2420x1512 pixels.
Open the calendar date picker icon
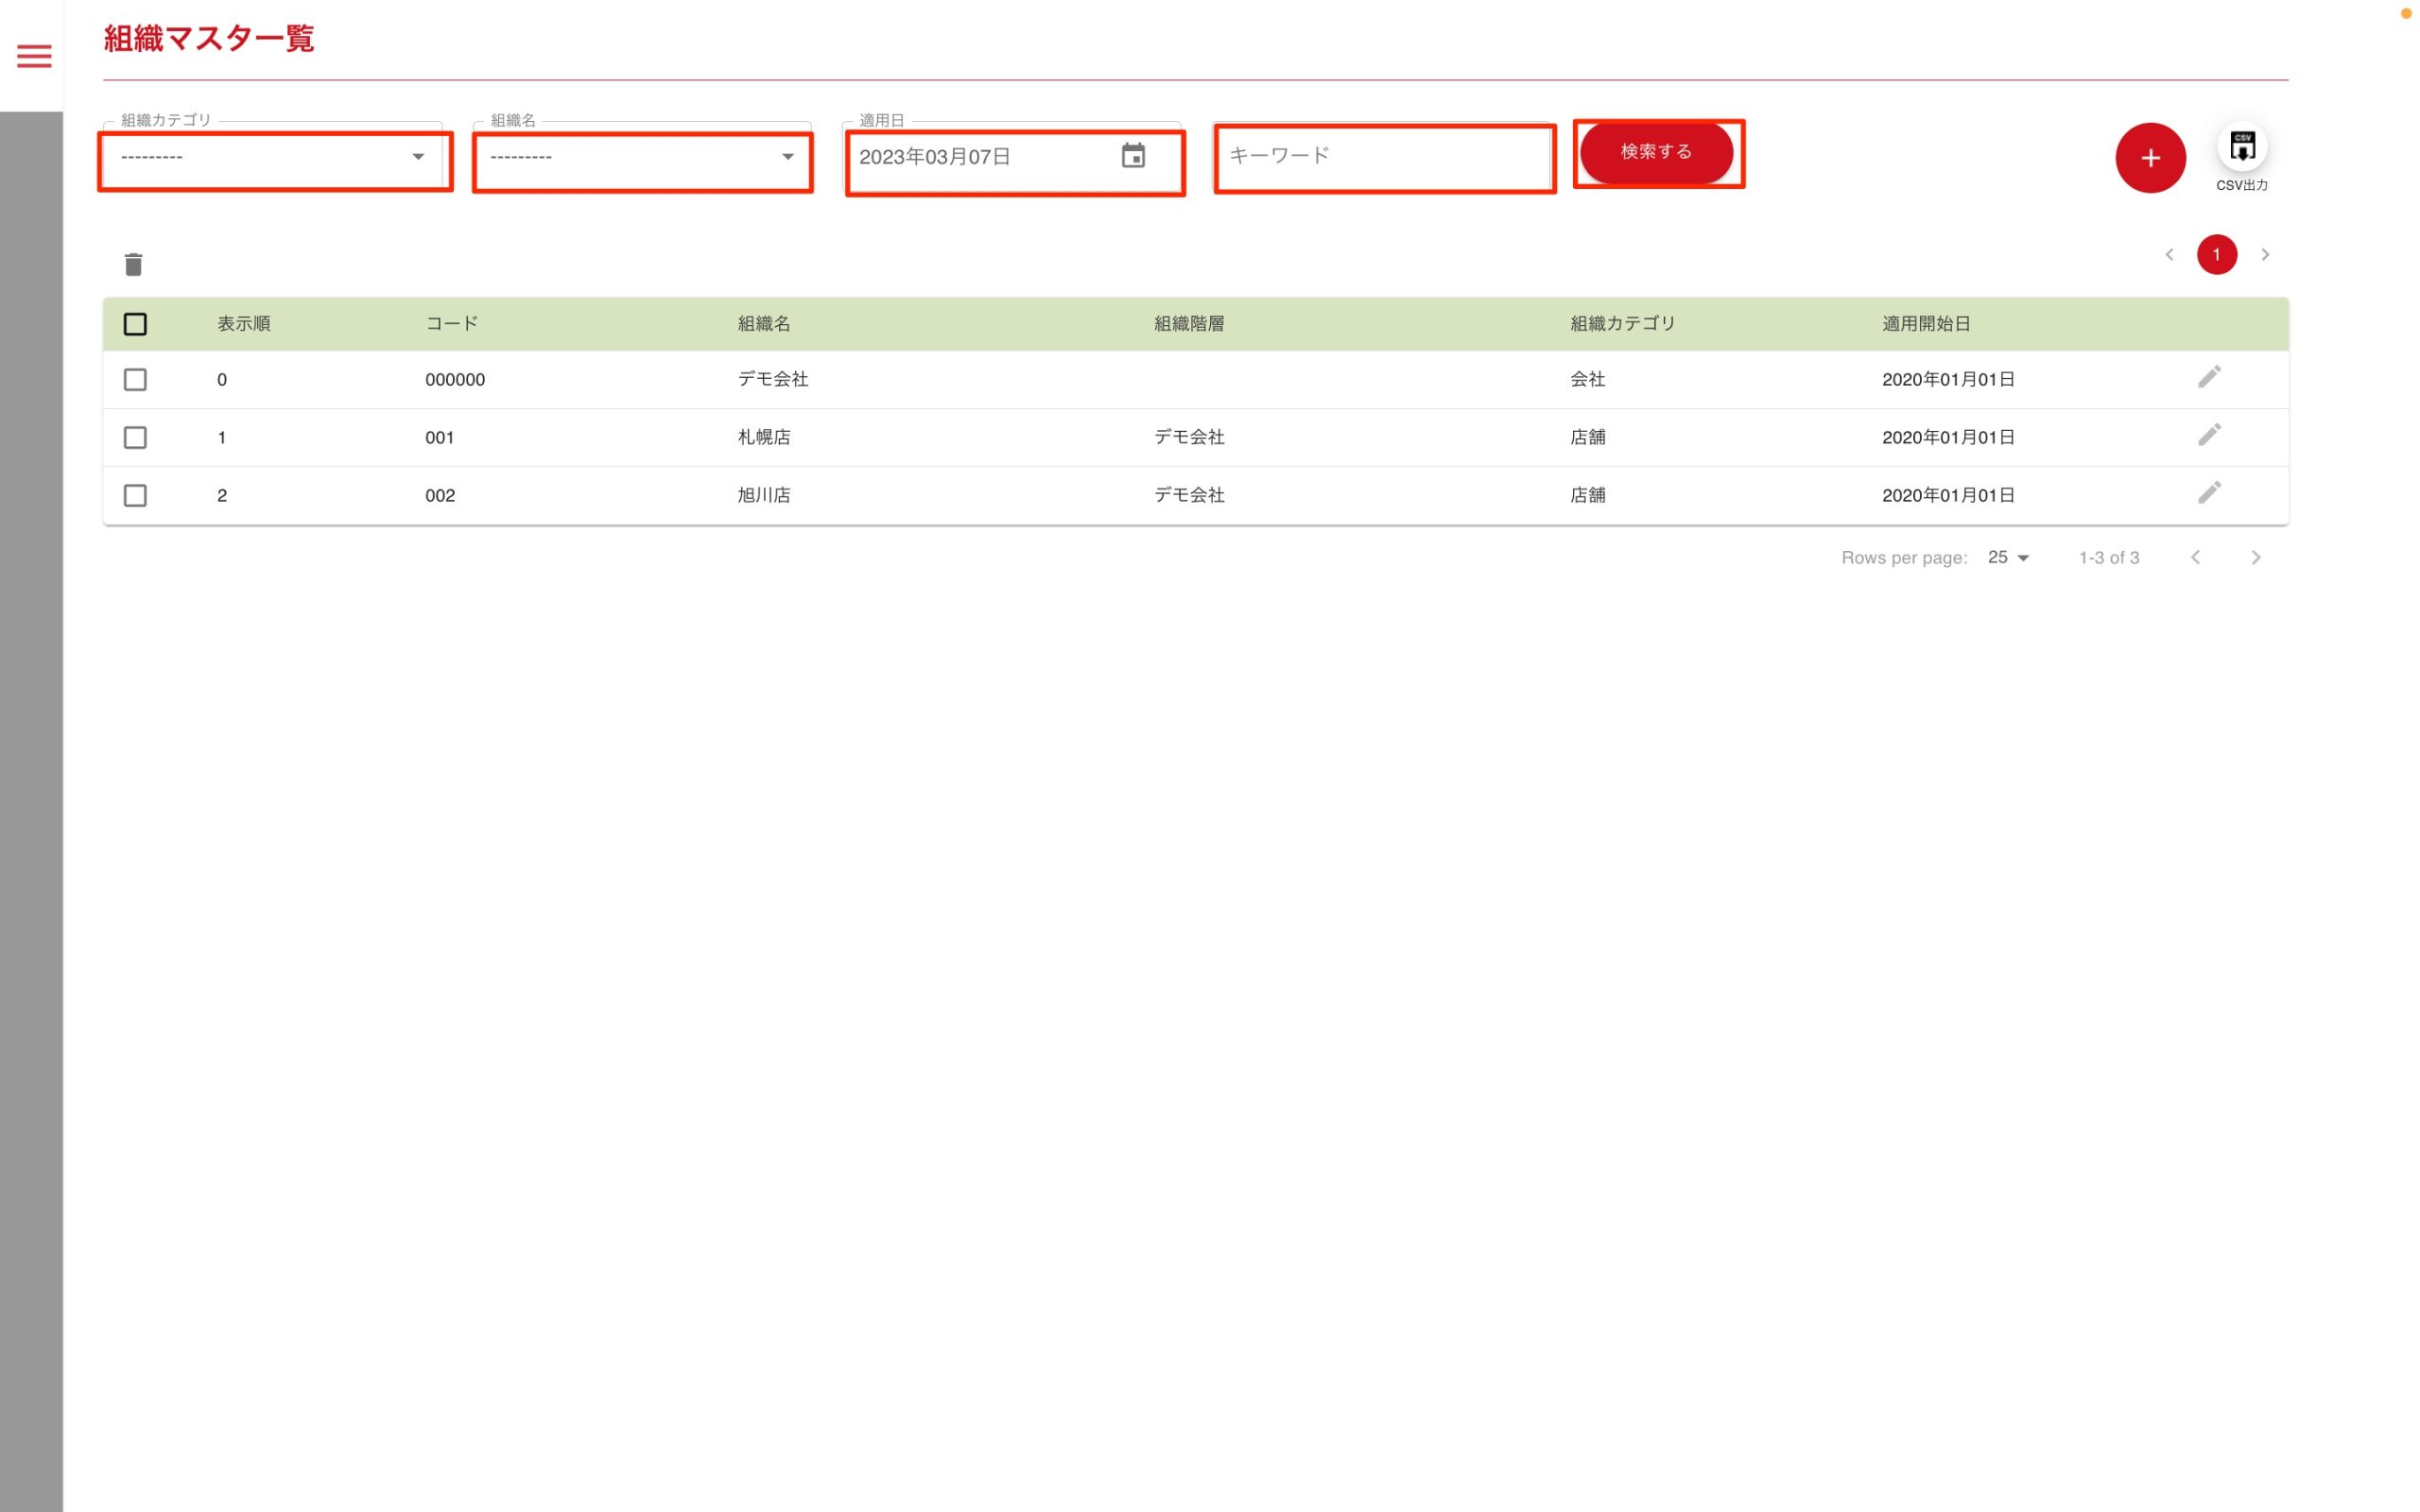coord(1133,156)
